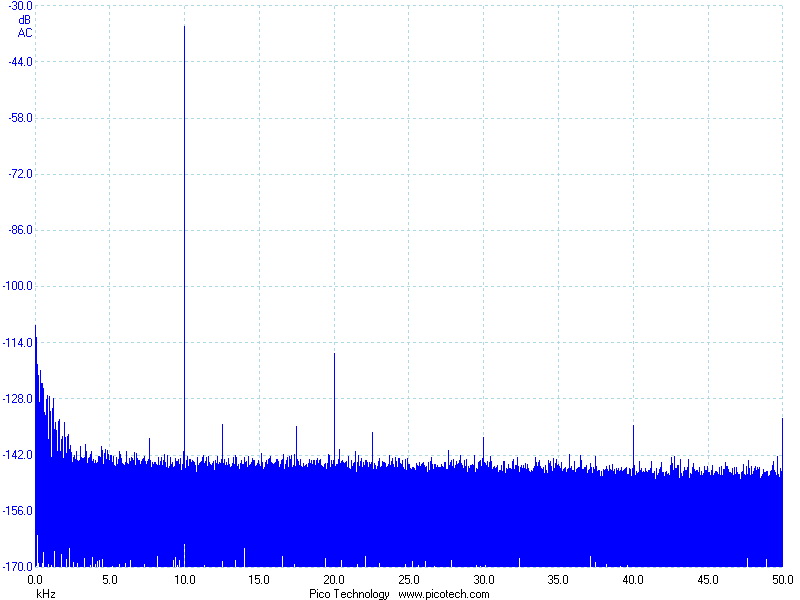
Task: Click the www.picotech.com text
Action: [x=443, y=594]
